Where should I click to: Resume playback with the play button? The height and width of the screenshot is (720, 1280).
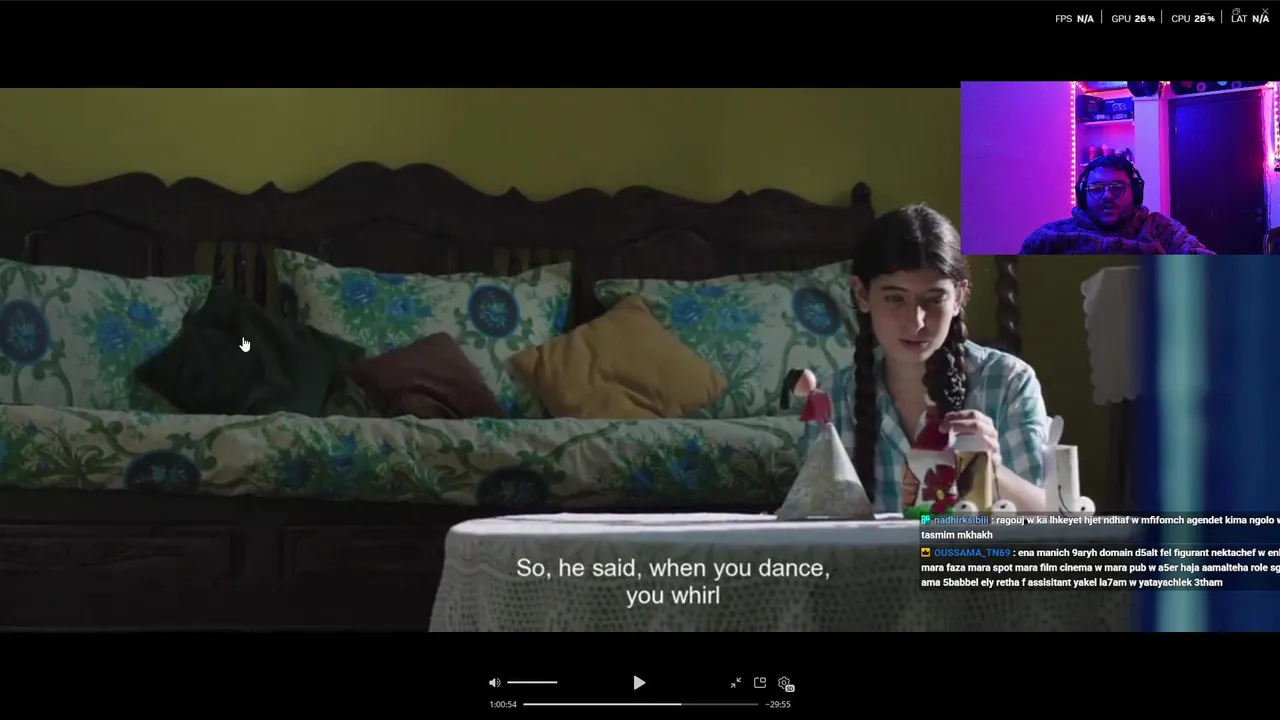(x=639, y=683)
